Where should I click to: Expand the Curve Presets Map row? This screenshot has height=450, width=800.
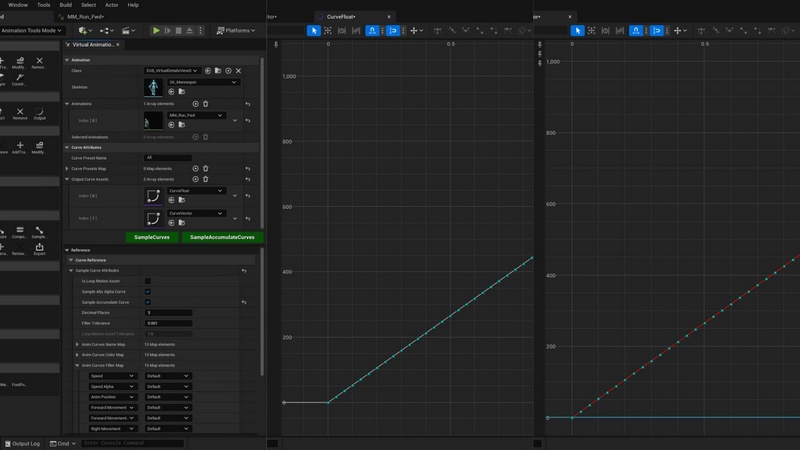point(68,168)
